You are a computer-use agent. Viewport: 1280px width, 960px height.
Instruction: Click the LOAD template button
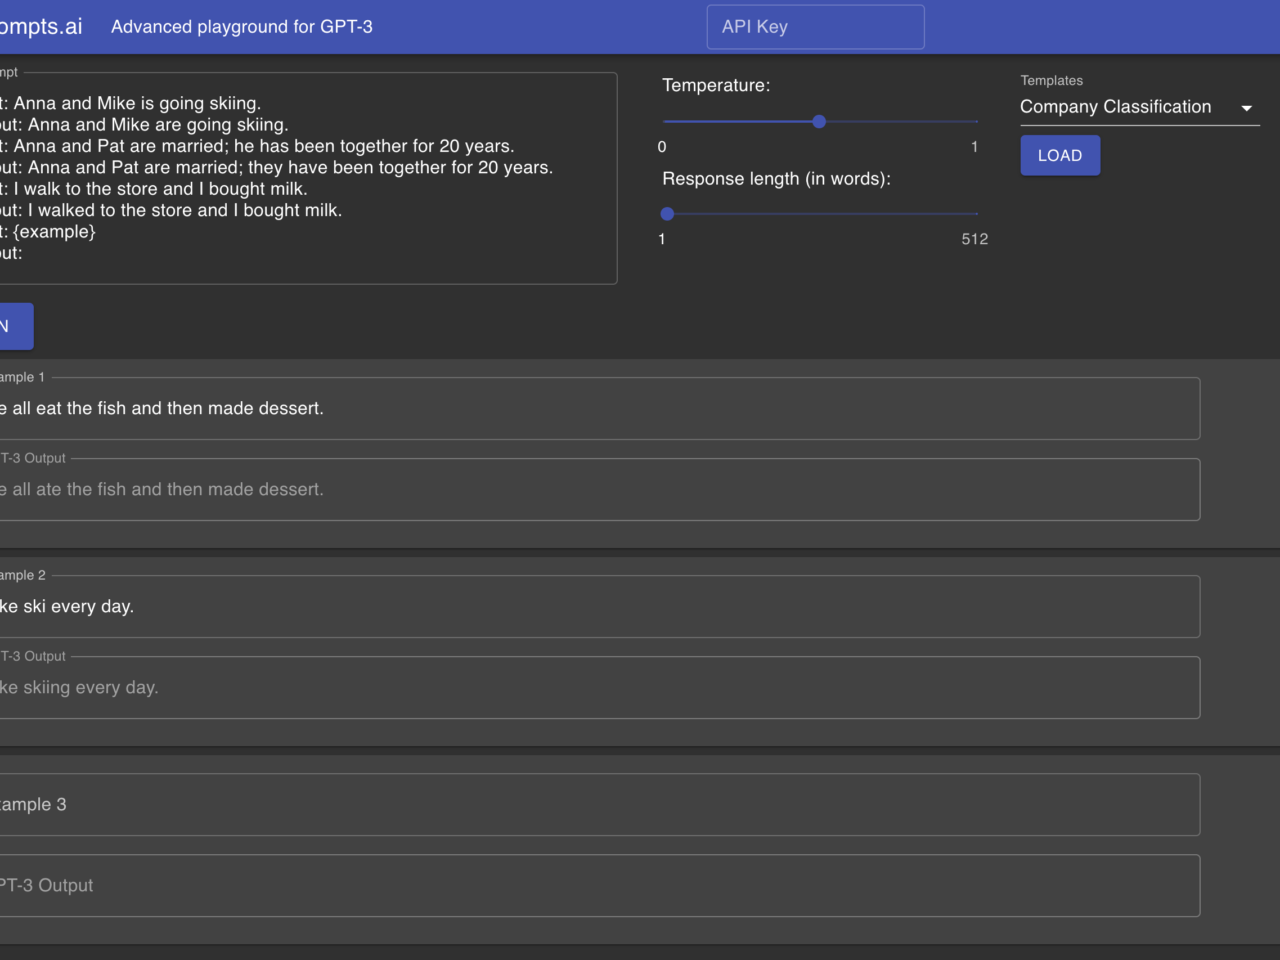(x=1060, y=155)
